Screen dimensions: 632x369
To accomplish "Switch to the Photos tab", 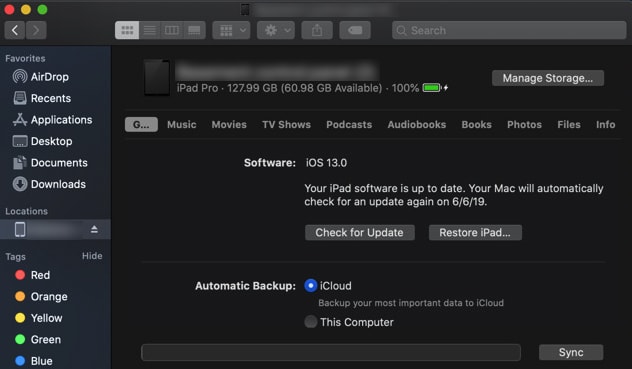I will point(524,124).
